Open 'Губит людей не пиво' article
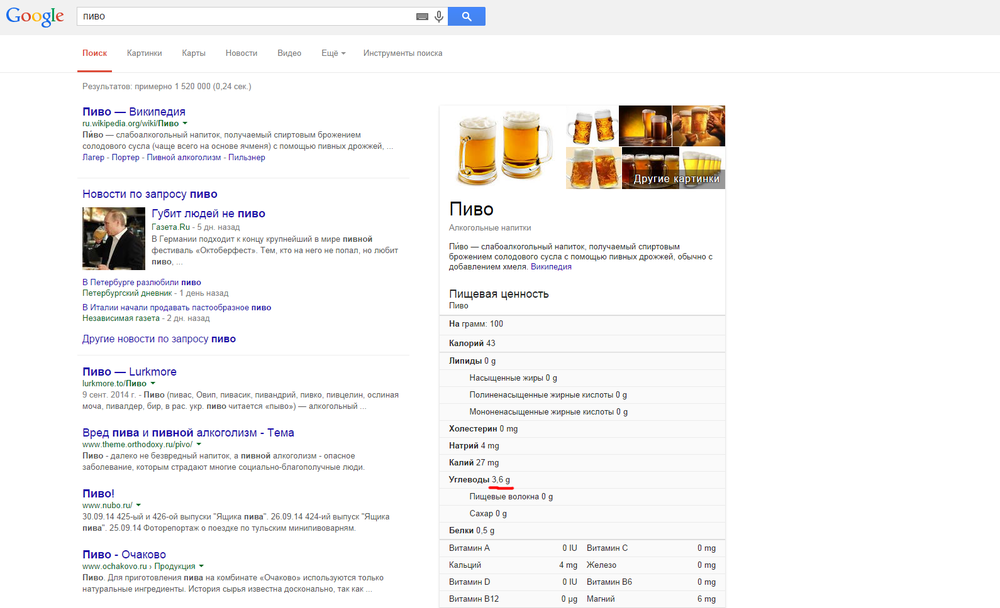 209,214
